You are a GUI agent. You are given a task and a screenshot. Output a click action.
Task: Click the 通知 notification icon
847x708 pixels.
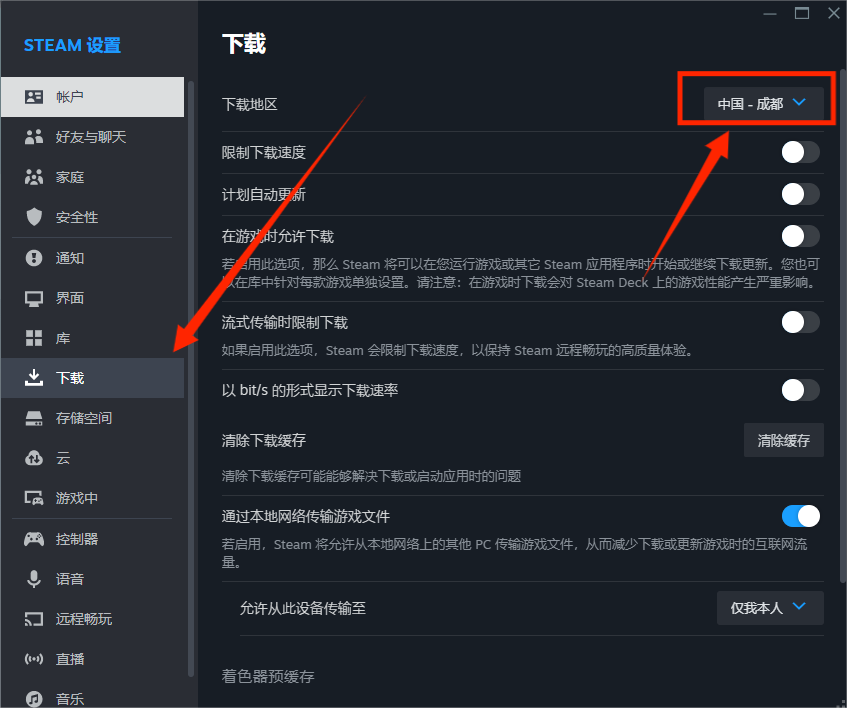34,258
